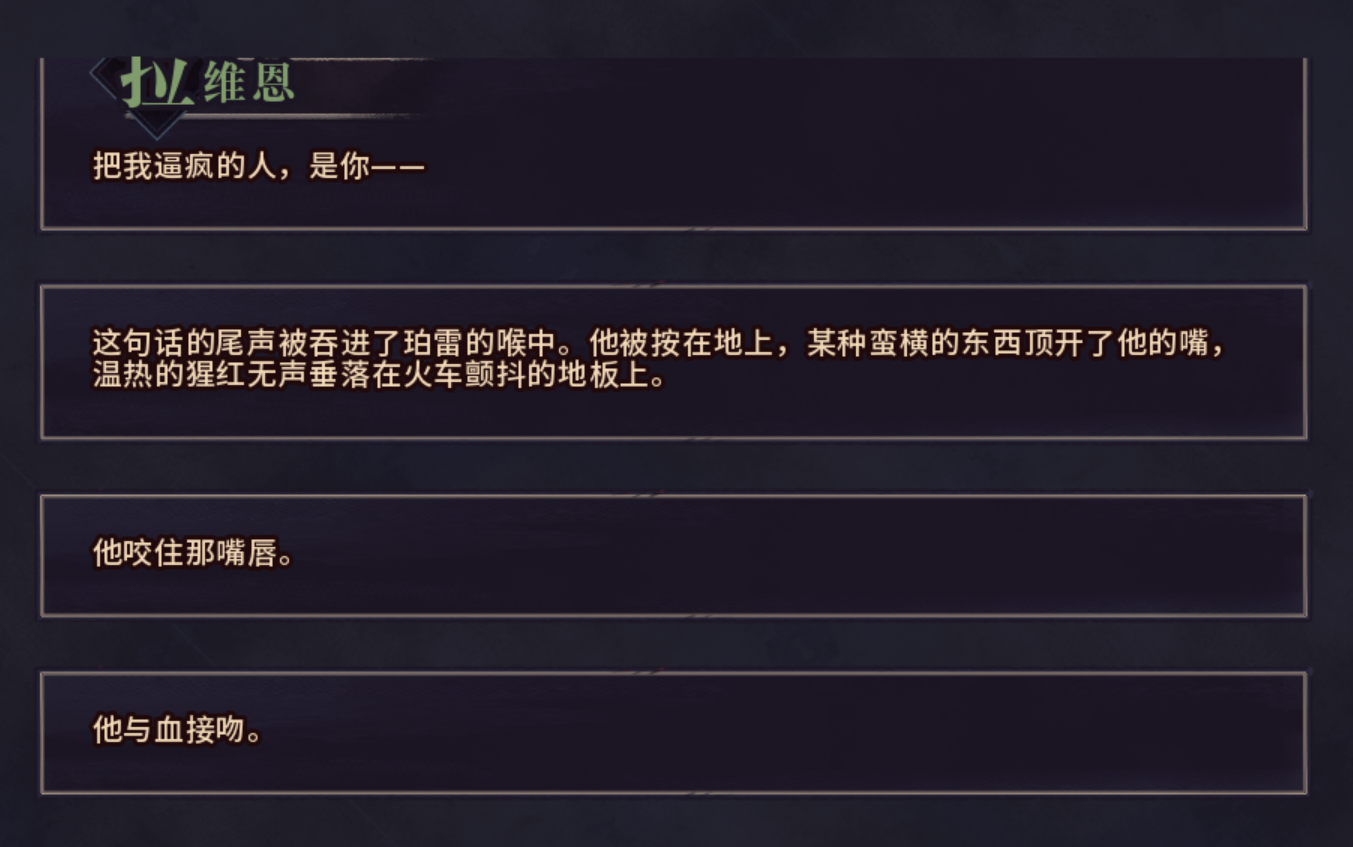Select the log entry 他咬住那嘴唇。
1353x847 pixels.
673,555
